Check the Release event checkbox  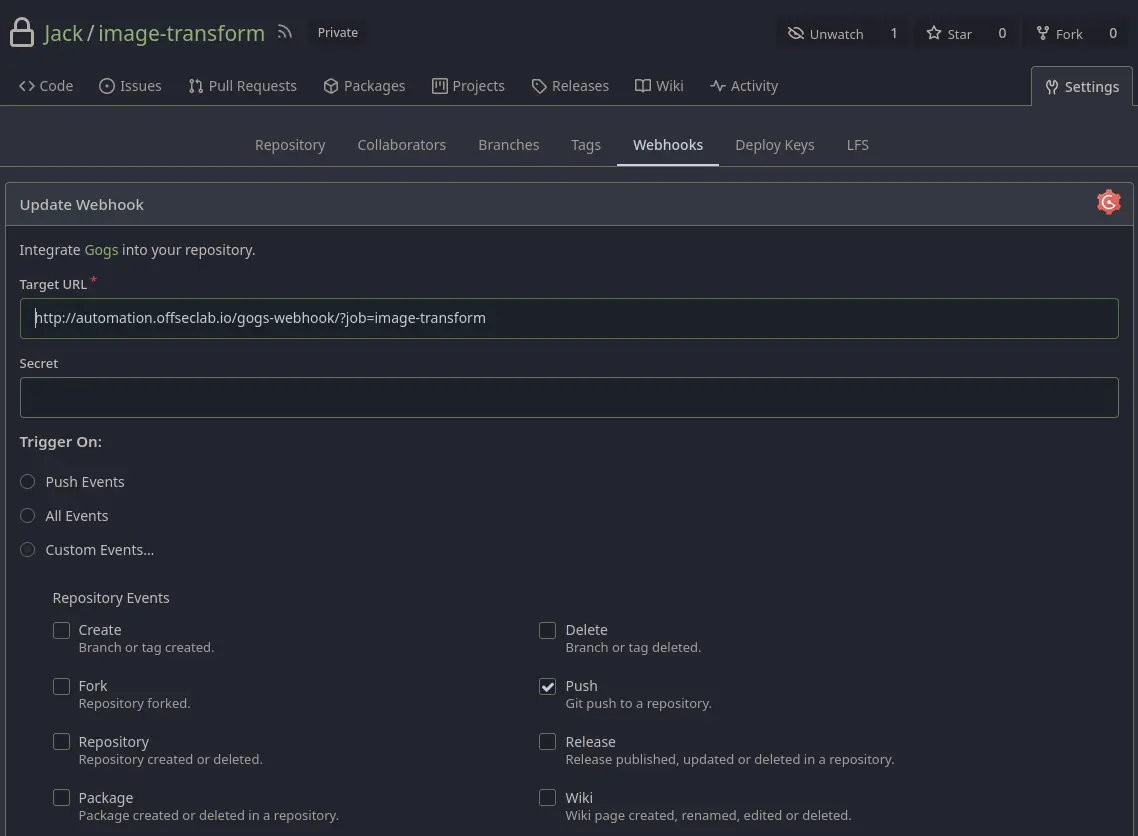click(x=548, y=742)
